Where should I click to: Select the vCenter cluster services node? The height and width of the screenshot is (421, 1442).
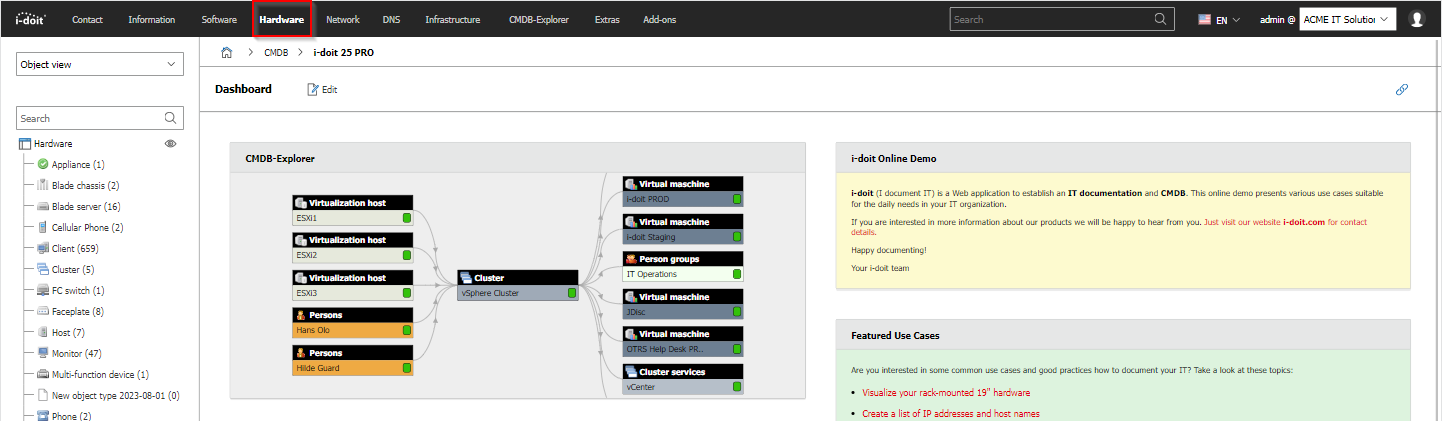click(x=683, y=379)
